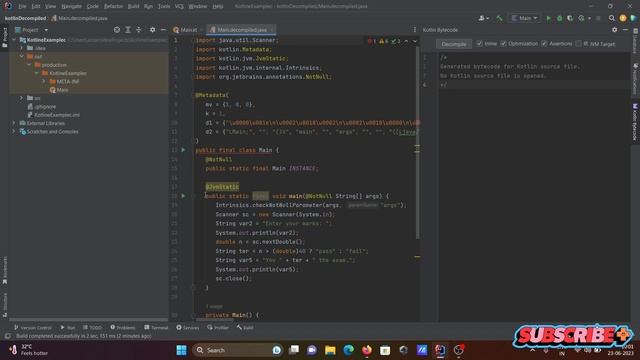Open Project panel gear options

[x=152, y=30]
